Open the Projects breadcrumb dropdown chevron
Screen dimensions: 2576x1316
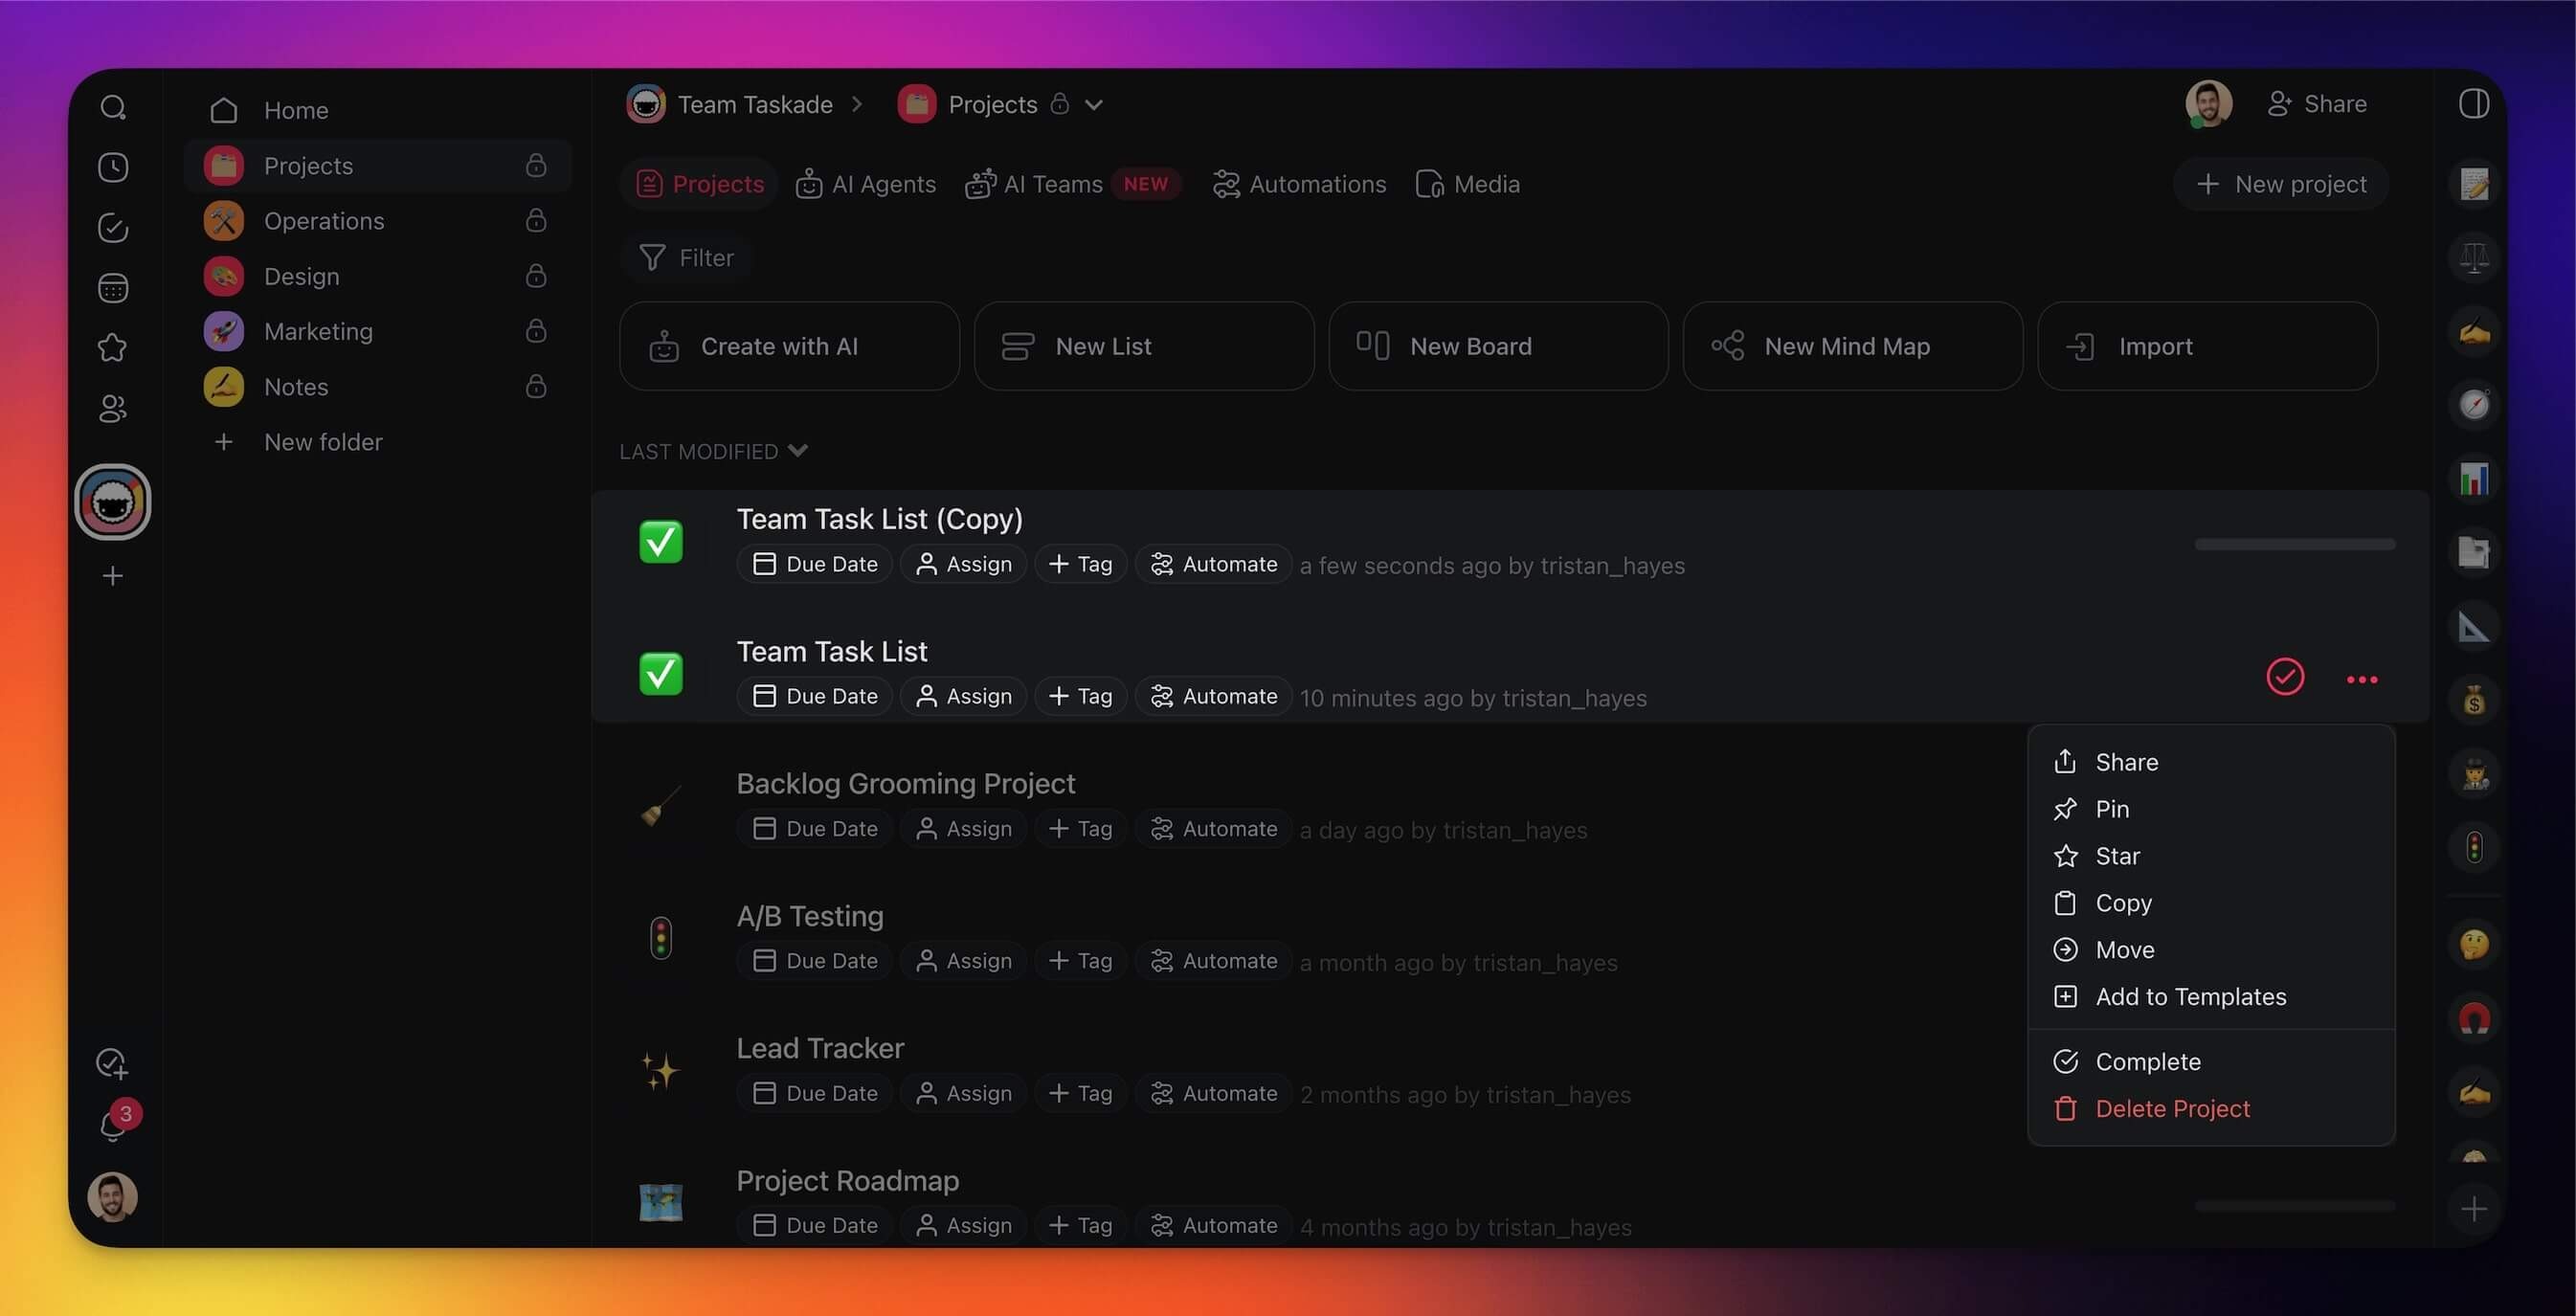(x=1094, y=105)
